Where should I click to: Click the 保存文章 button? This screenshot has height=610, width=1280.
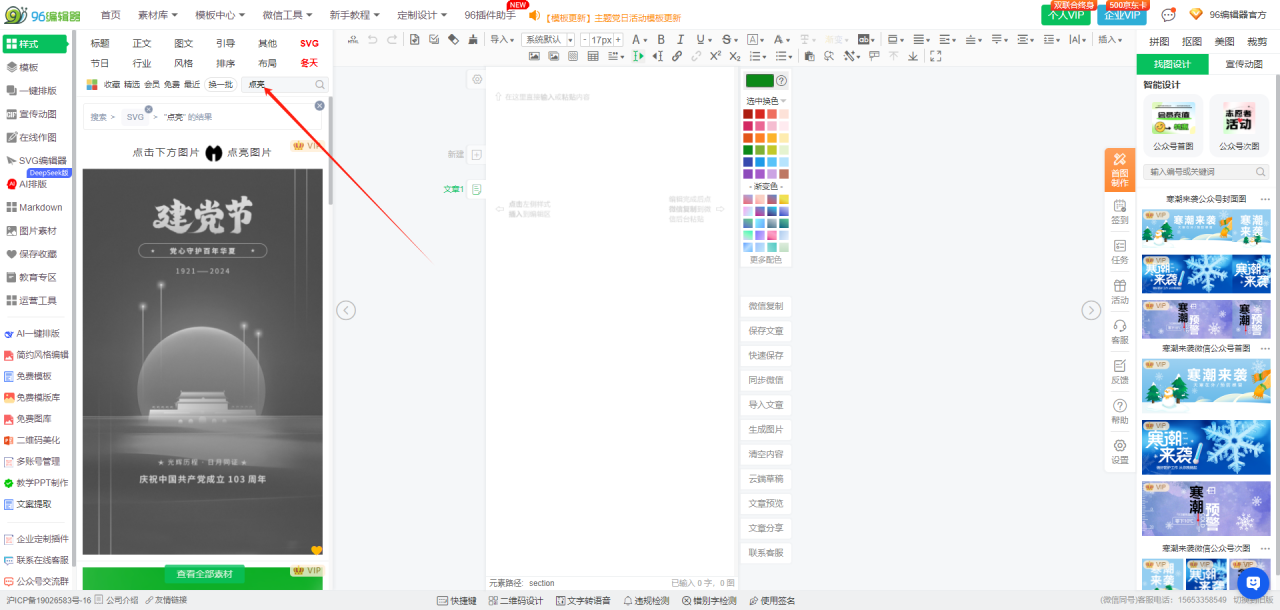click(766, 331)
